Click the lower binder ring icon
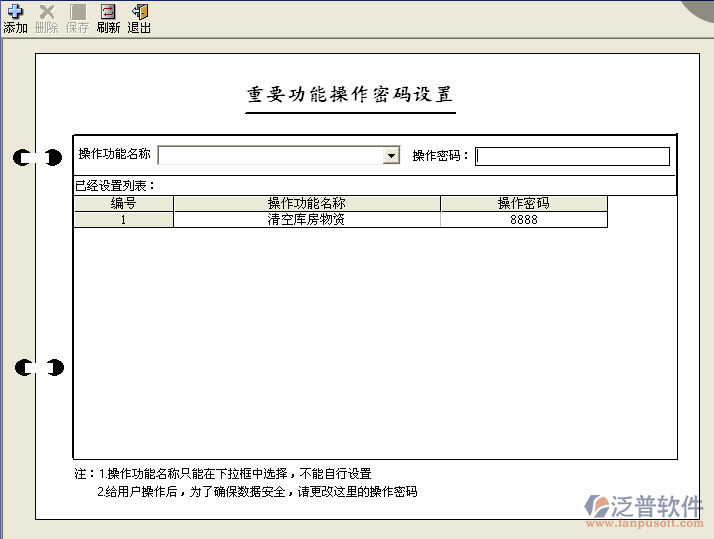This screenshot has width=714, height=539. (39, 368)
